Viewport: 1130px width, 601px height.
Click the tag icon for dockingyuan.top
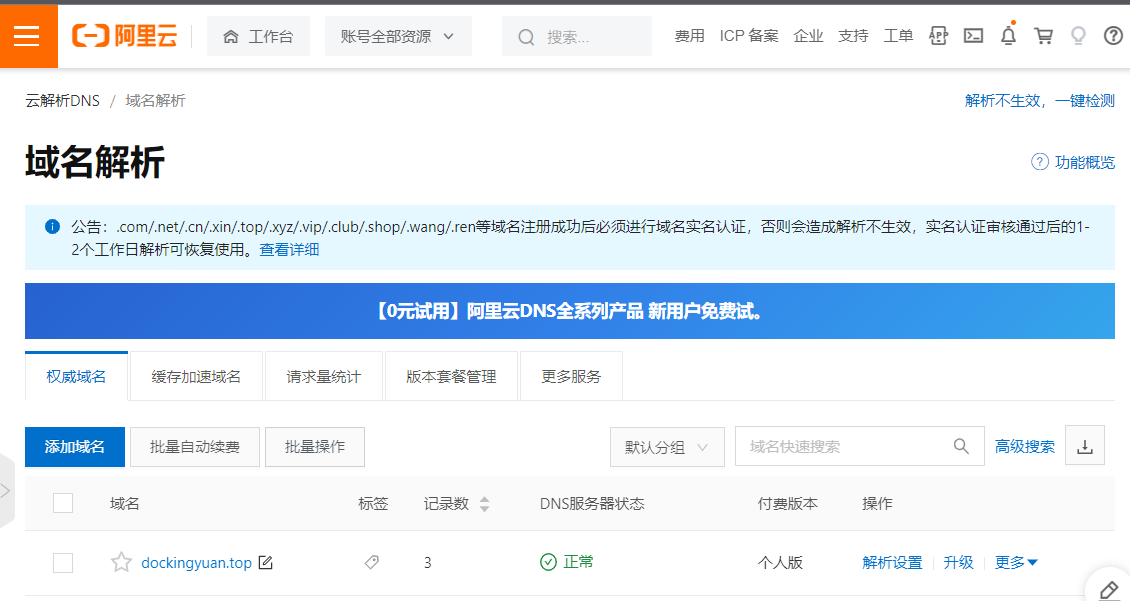pyautogui.click(x=372, y=562)
